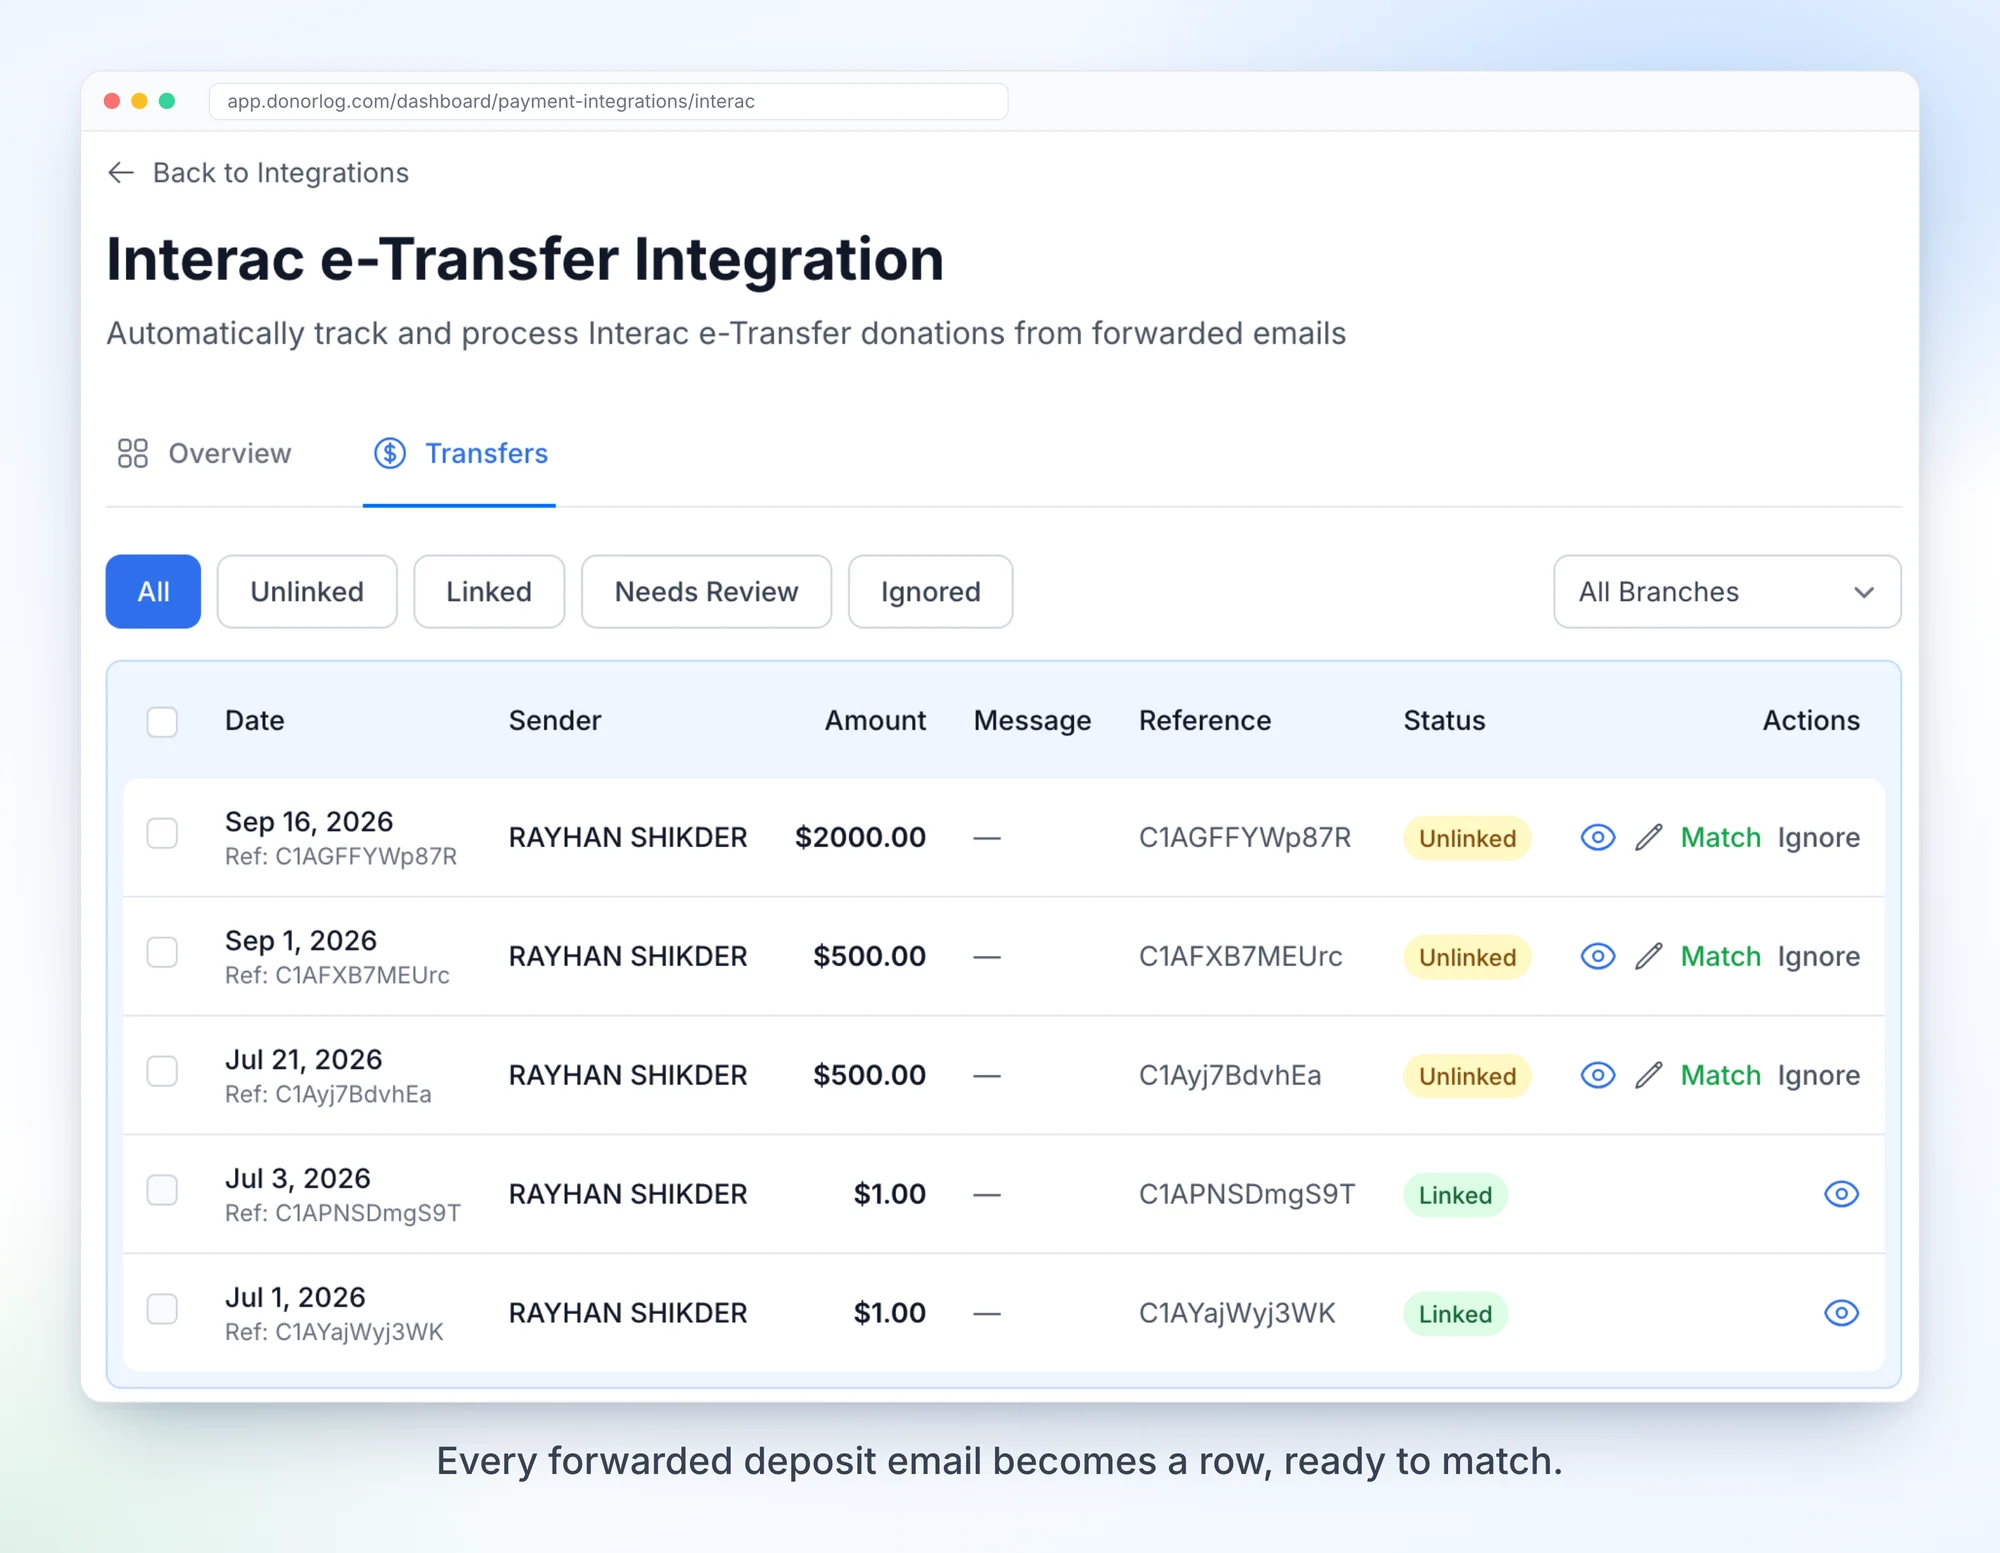Image resolution: width=2000 pixels, height=1553 pixels.
Task: Check the Jul 3, 2026 row checkbox
Action: pyautogui.click(x=162, y=1190)
